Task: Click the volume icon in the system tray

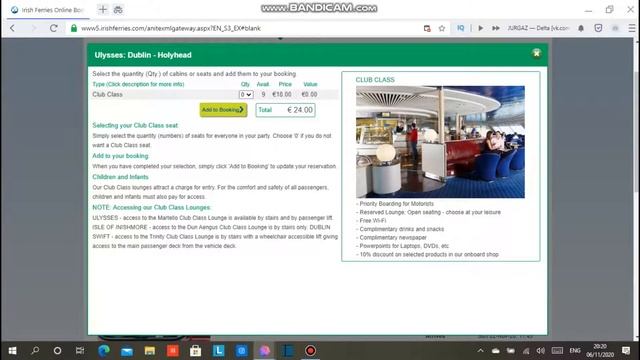Action: (541, 351)
